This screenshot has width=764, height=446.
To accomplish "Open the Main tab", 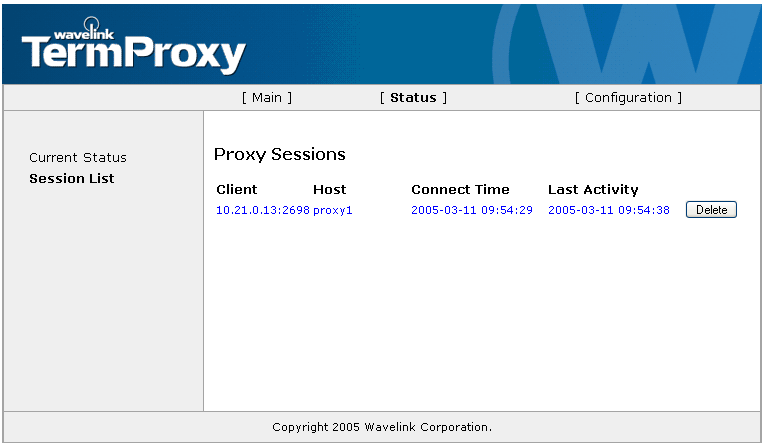I will [x=267, y=97].
